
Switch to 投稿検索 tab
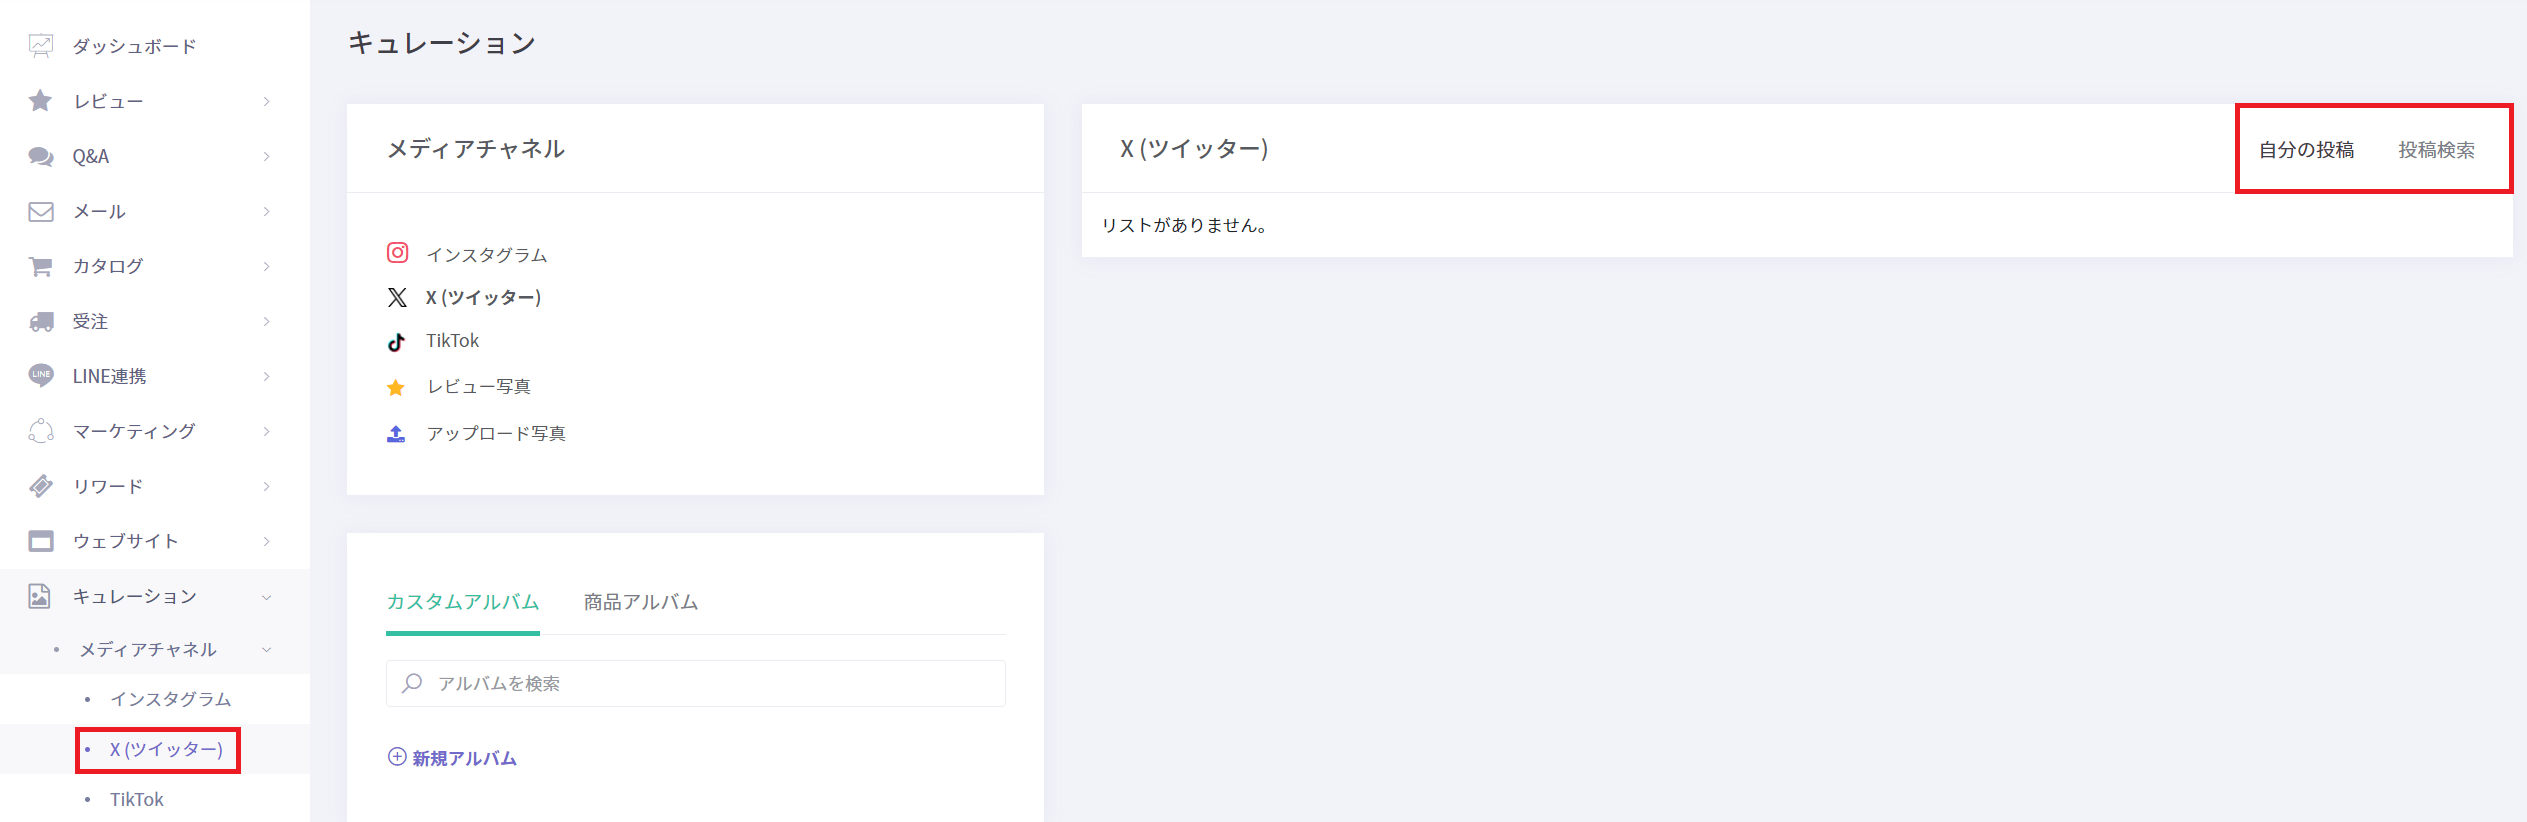click(2436, 150)
